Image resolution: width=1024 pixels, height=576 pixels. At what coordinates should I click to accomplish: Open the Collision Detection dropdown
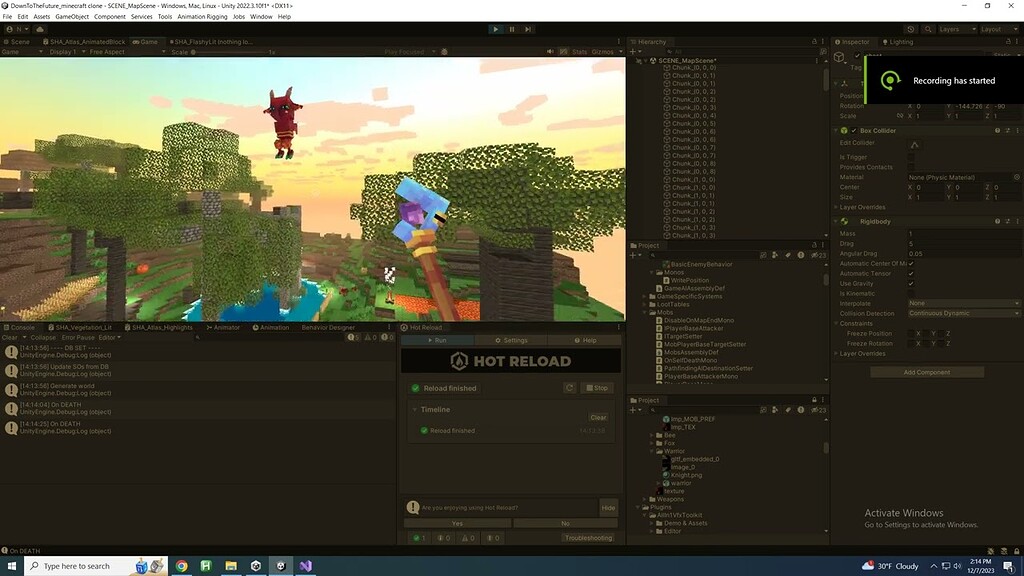tap(961, 313)
